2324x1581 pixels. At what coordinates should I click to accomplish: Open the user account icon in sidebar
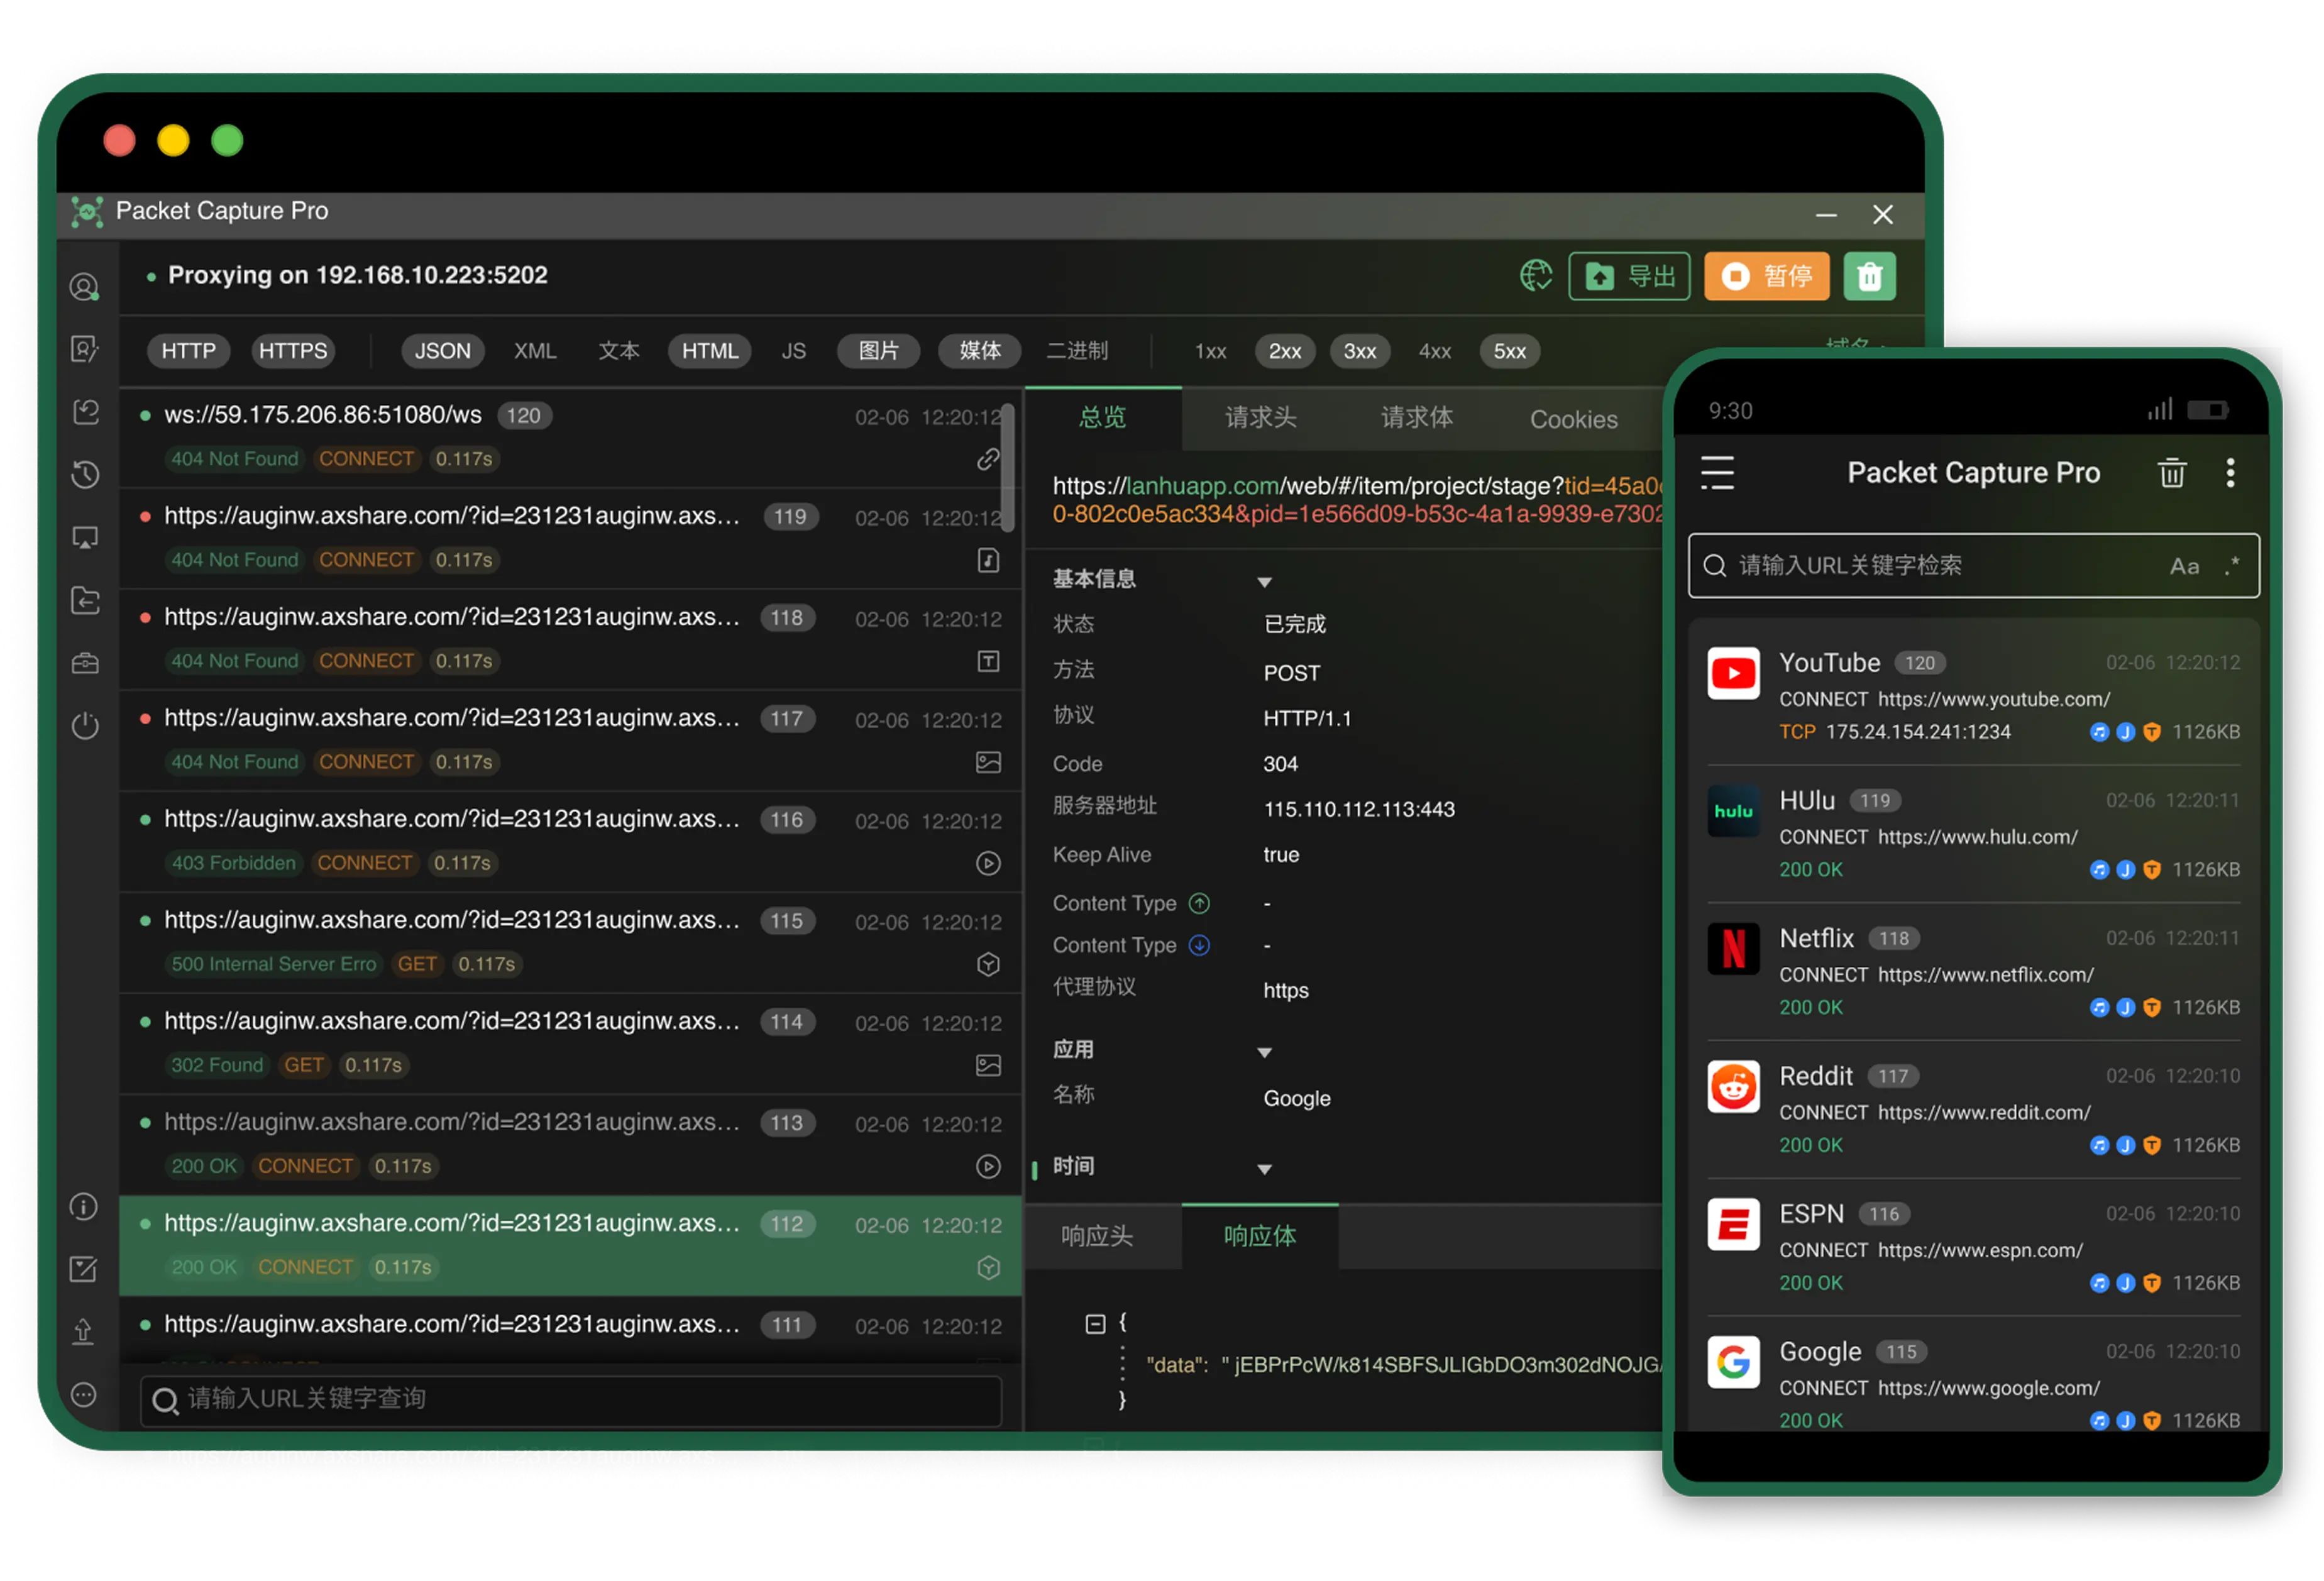(x=85, y=287)
